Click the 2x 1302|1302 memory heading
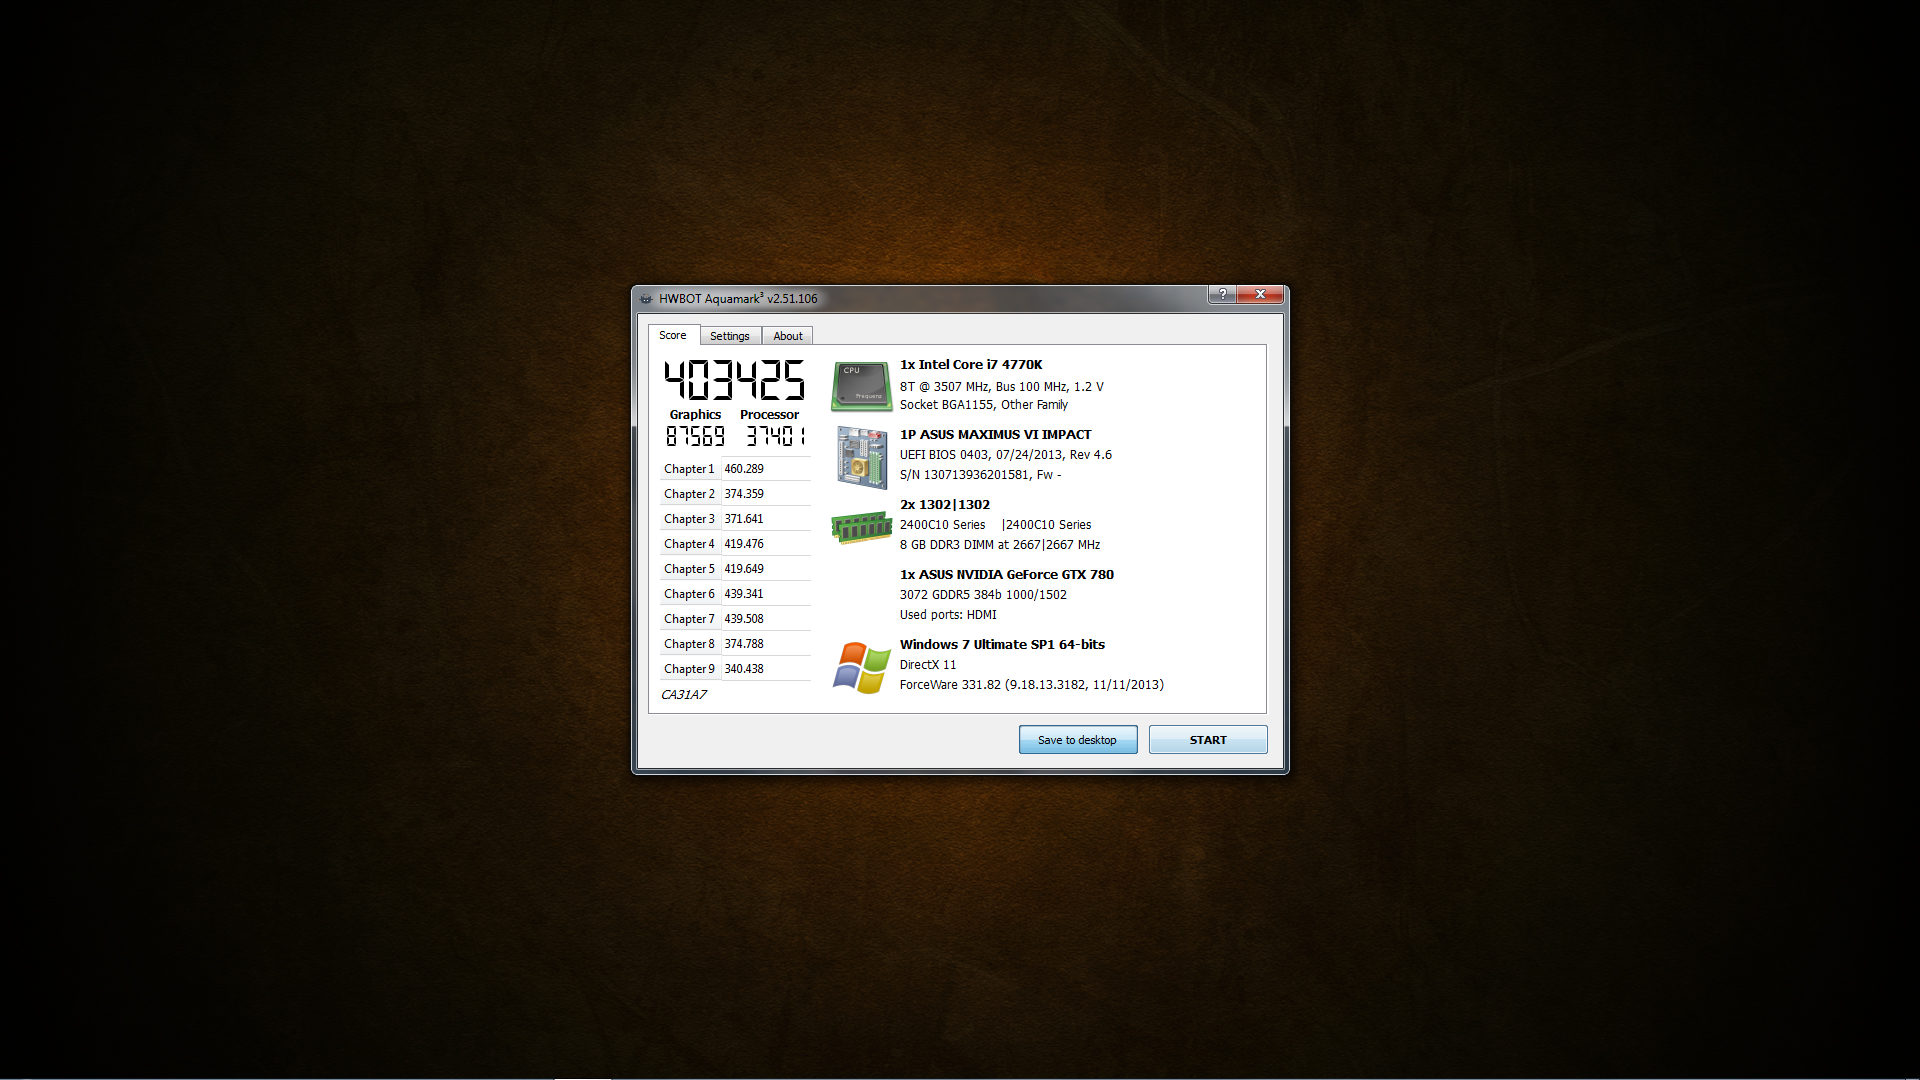This screenshot has width=1920, height=1080. tap(944, 505)
